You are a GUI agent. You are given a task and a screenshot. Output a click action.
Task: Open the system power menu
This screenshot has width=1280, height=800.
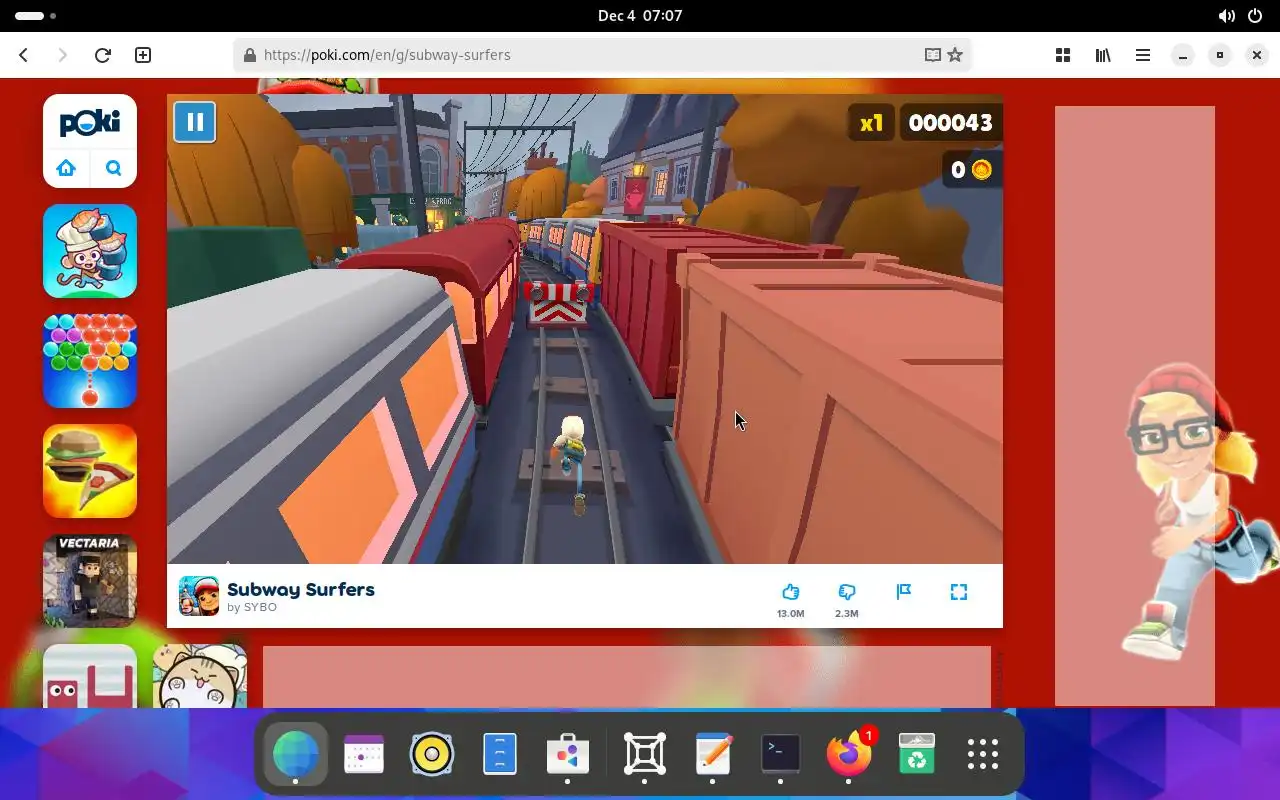[x=1255, y=16]
